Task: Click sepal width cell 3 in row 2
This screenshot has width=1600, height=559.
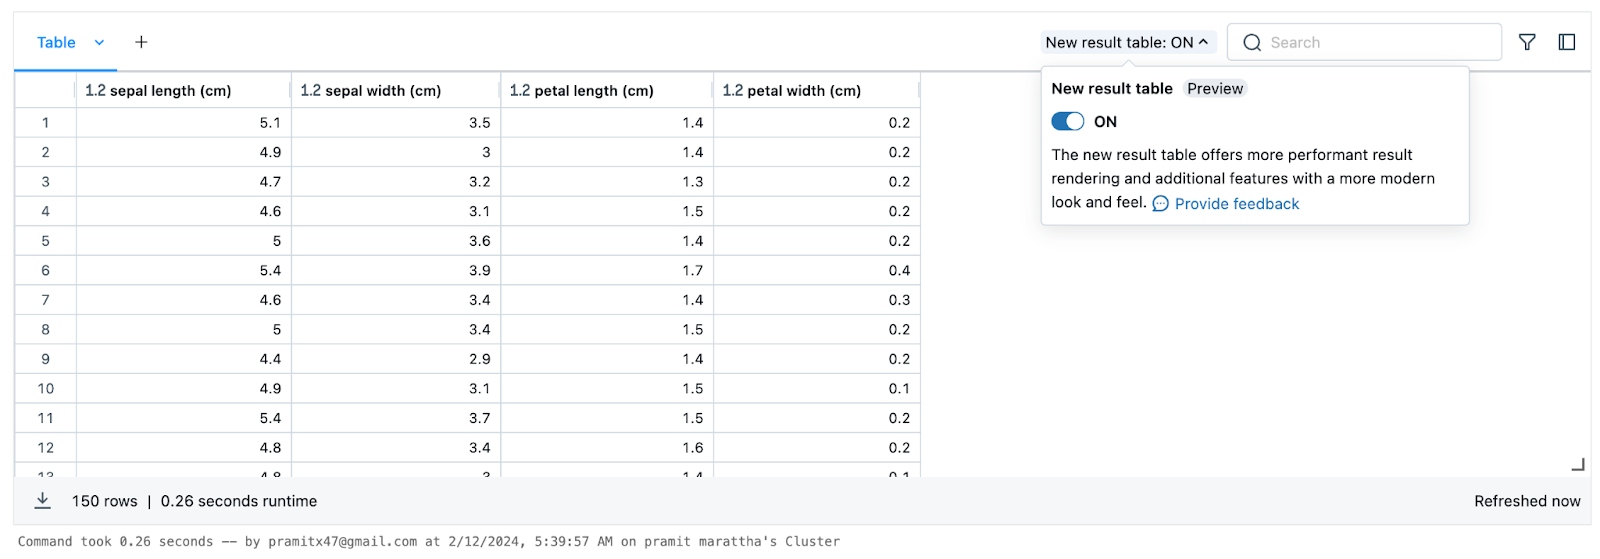Action: 396,152
